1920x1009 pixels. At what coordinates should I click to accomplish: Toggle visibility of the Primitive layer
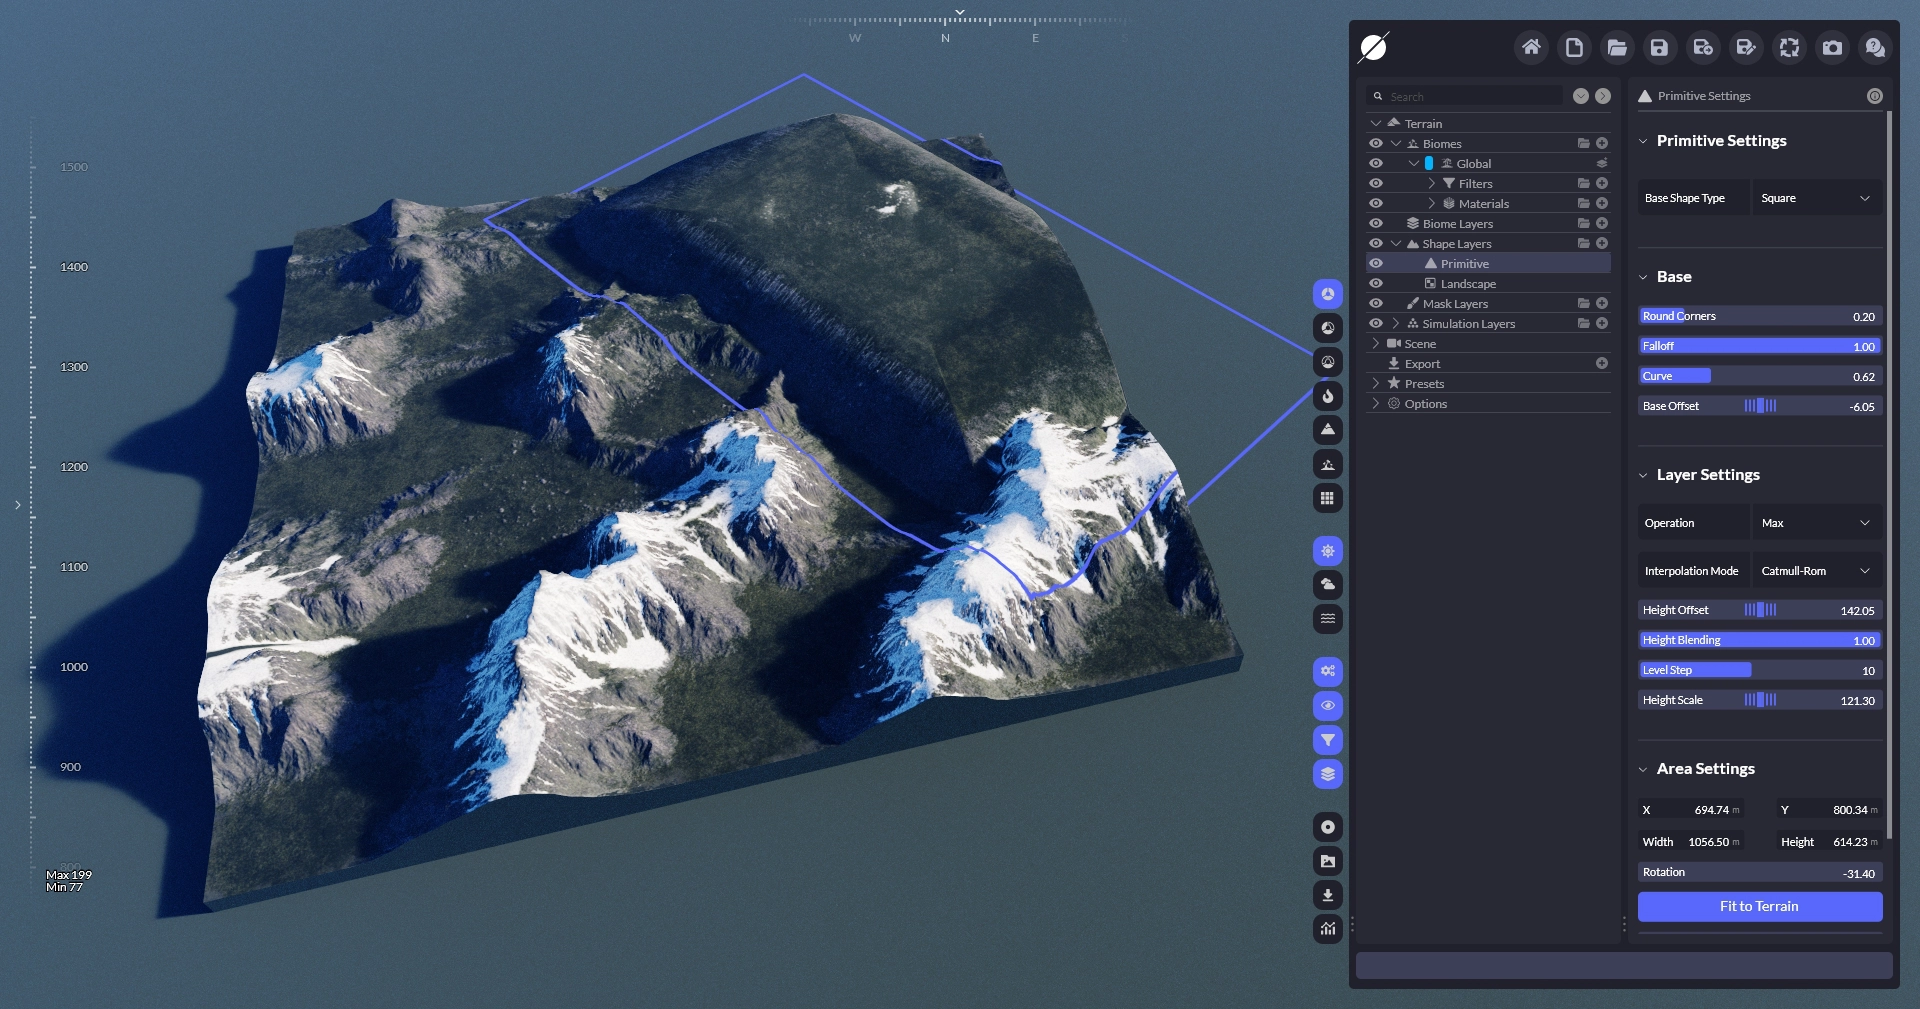coord(1376,263)
